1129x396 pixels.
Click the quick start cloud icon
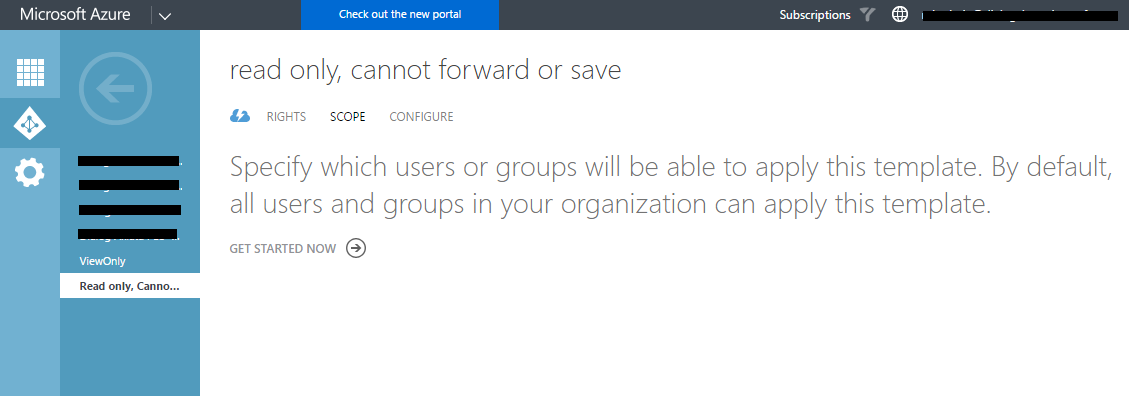pyautogui.click(x=240, y=116)
